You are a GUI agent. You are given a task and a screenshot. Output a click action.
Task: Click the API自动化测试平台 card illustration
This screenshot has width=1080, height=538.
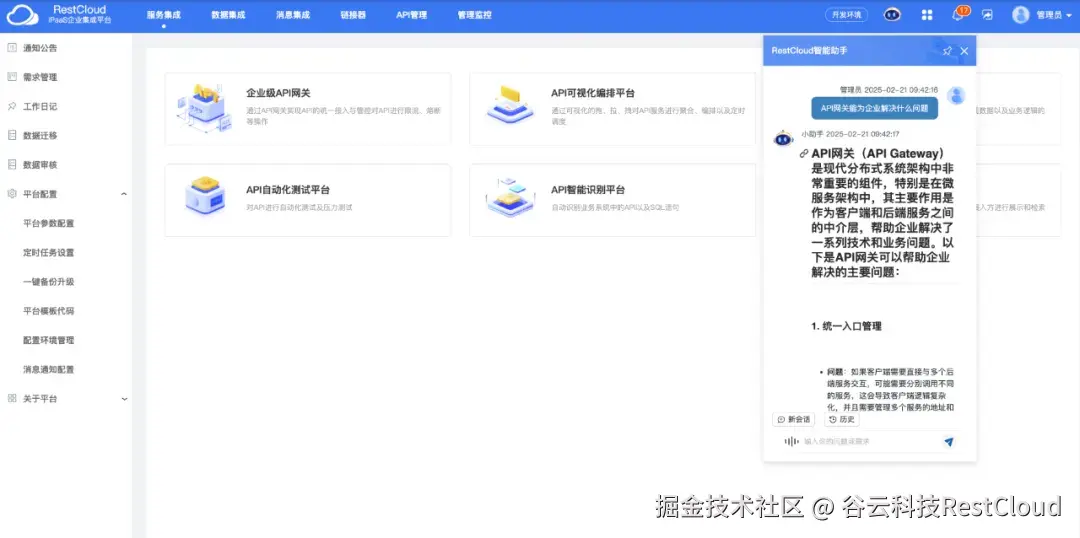click(x=205, y=196)
